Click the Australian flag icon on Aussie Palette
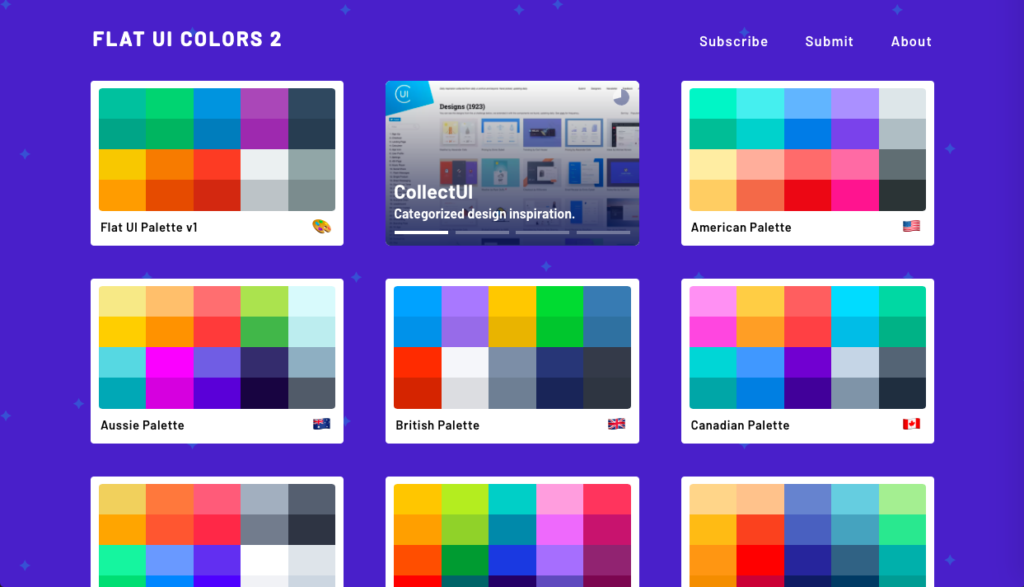This screenshot has width=1024, height=587. [x=321, y=425]
